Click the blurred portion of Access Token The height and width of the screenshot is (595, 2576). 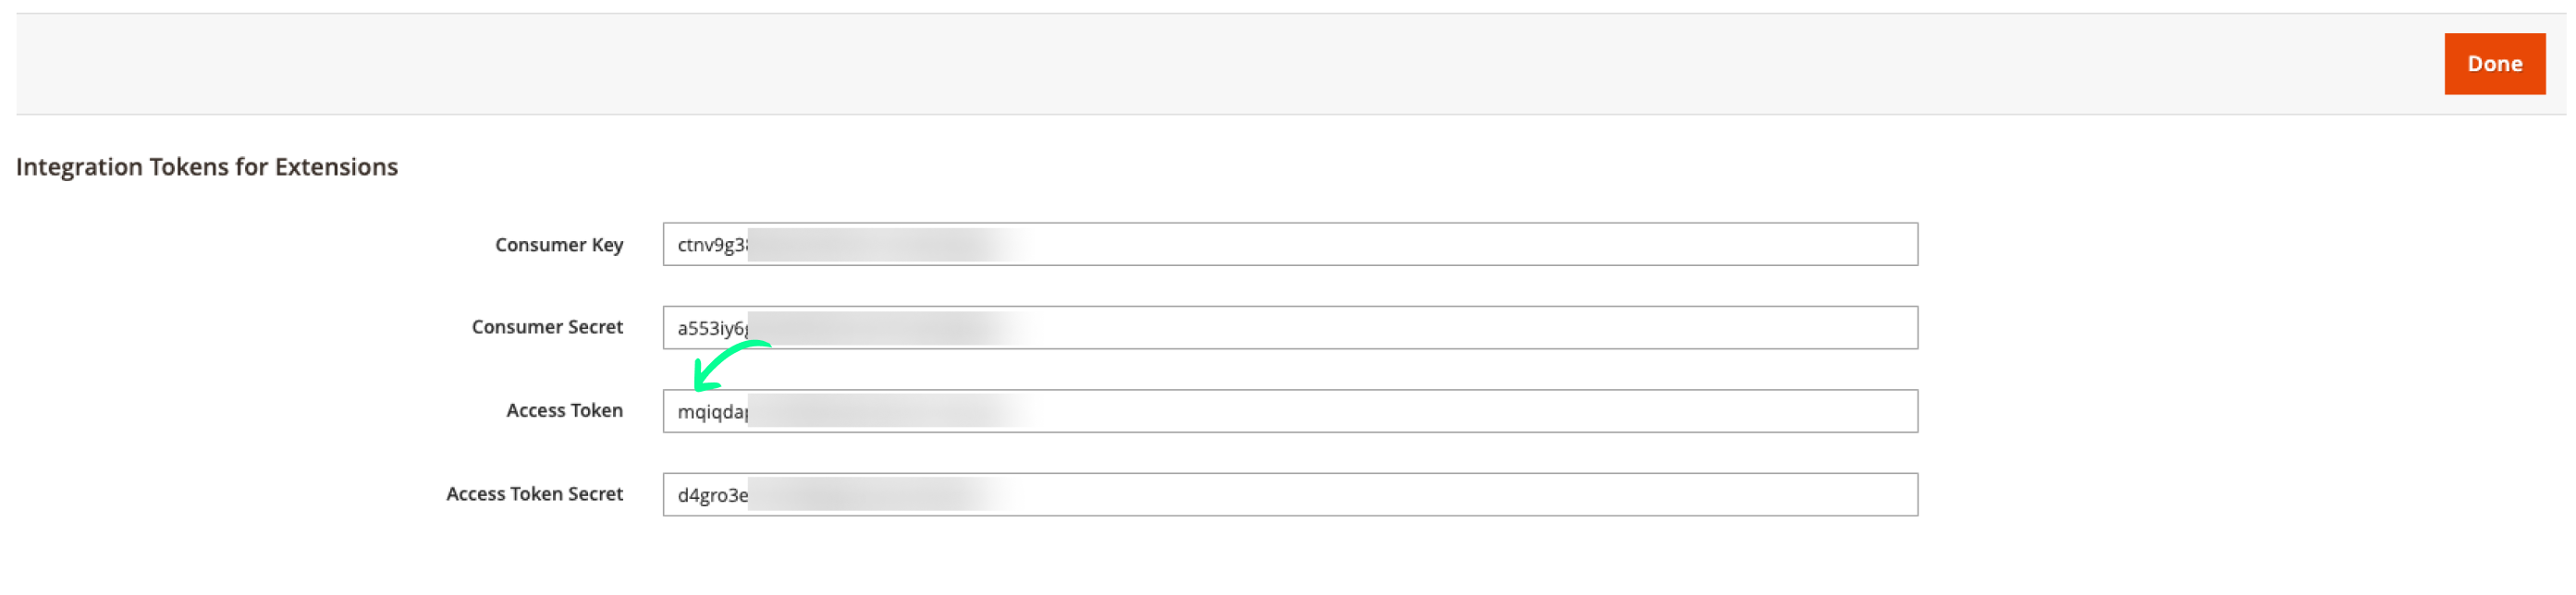click(x=880, y=411)
